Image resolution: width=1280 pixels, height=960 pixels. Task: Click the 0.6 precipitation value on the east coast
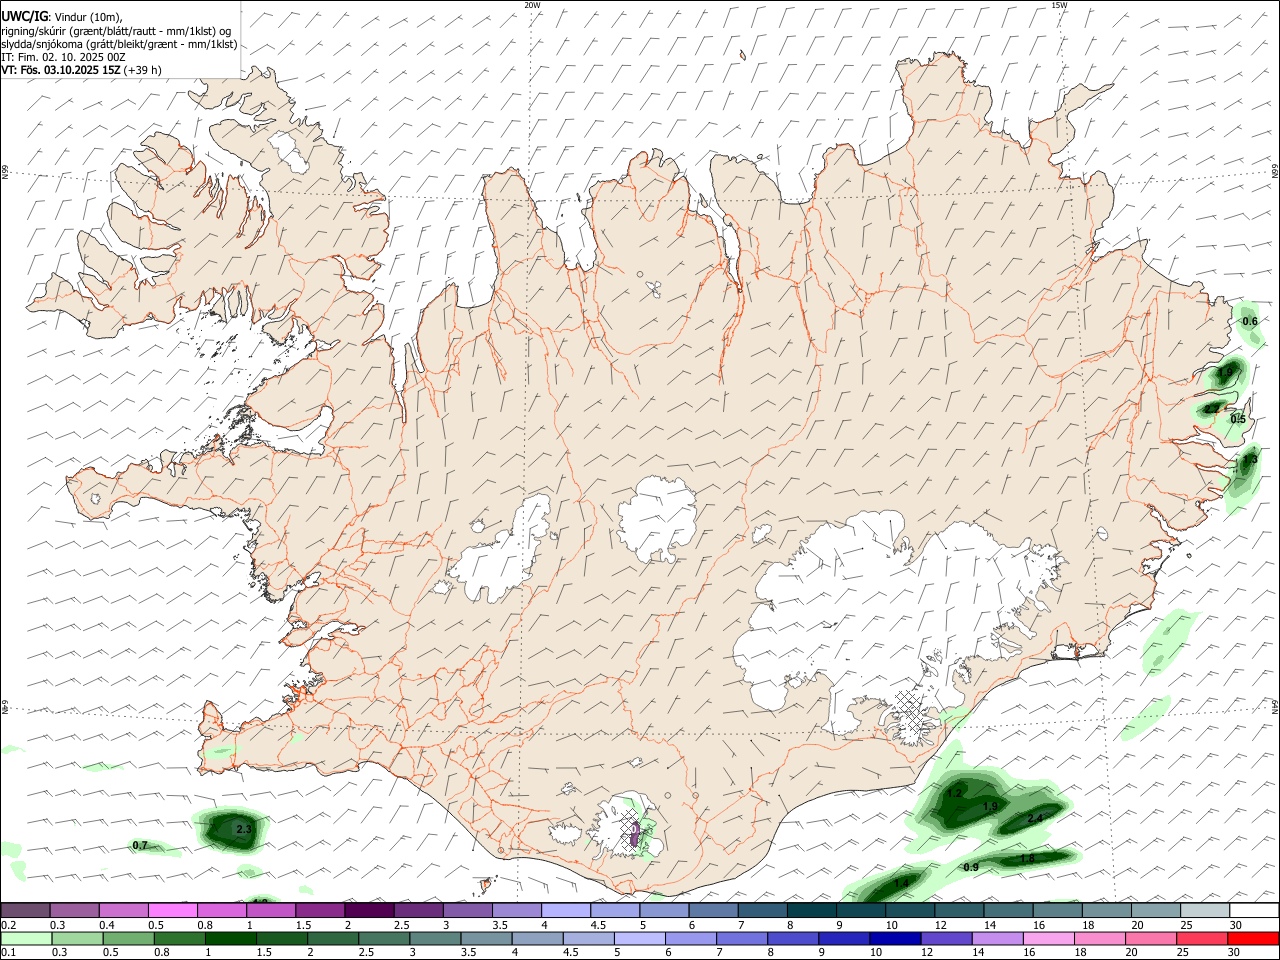[1249, 321]
